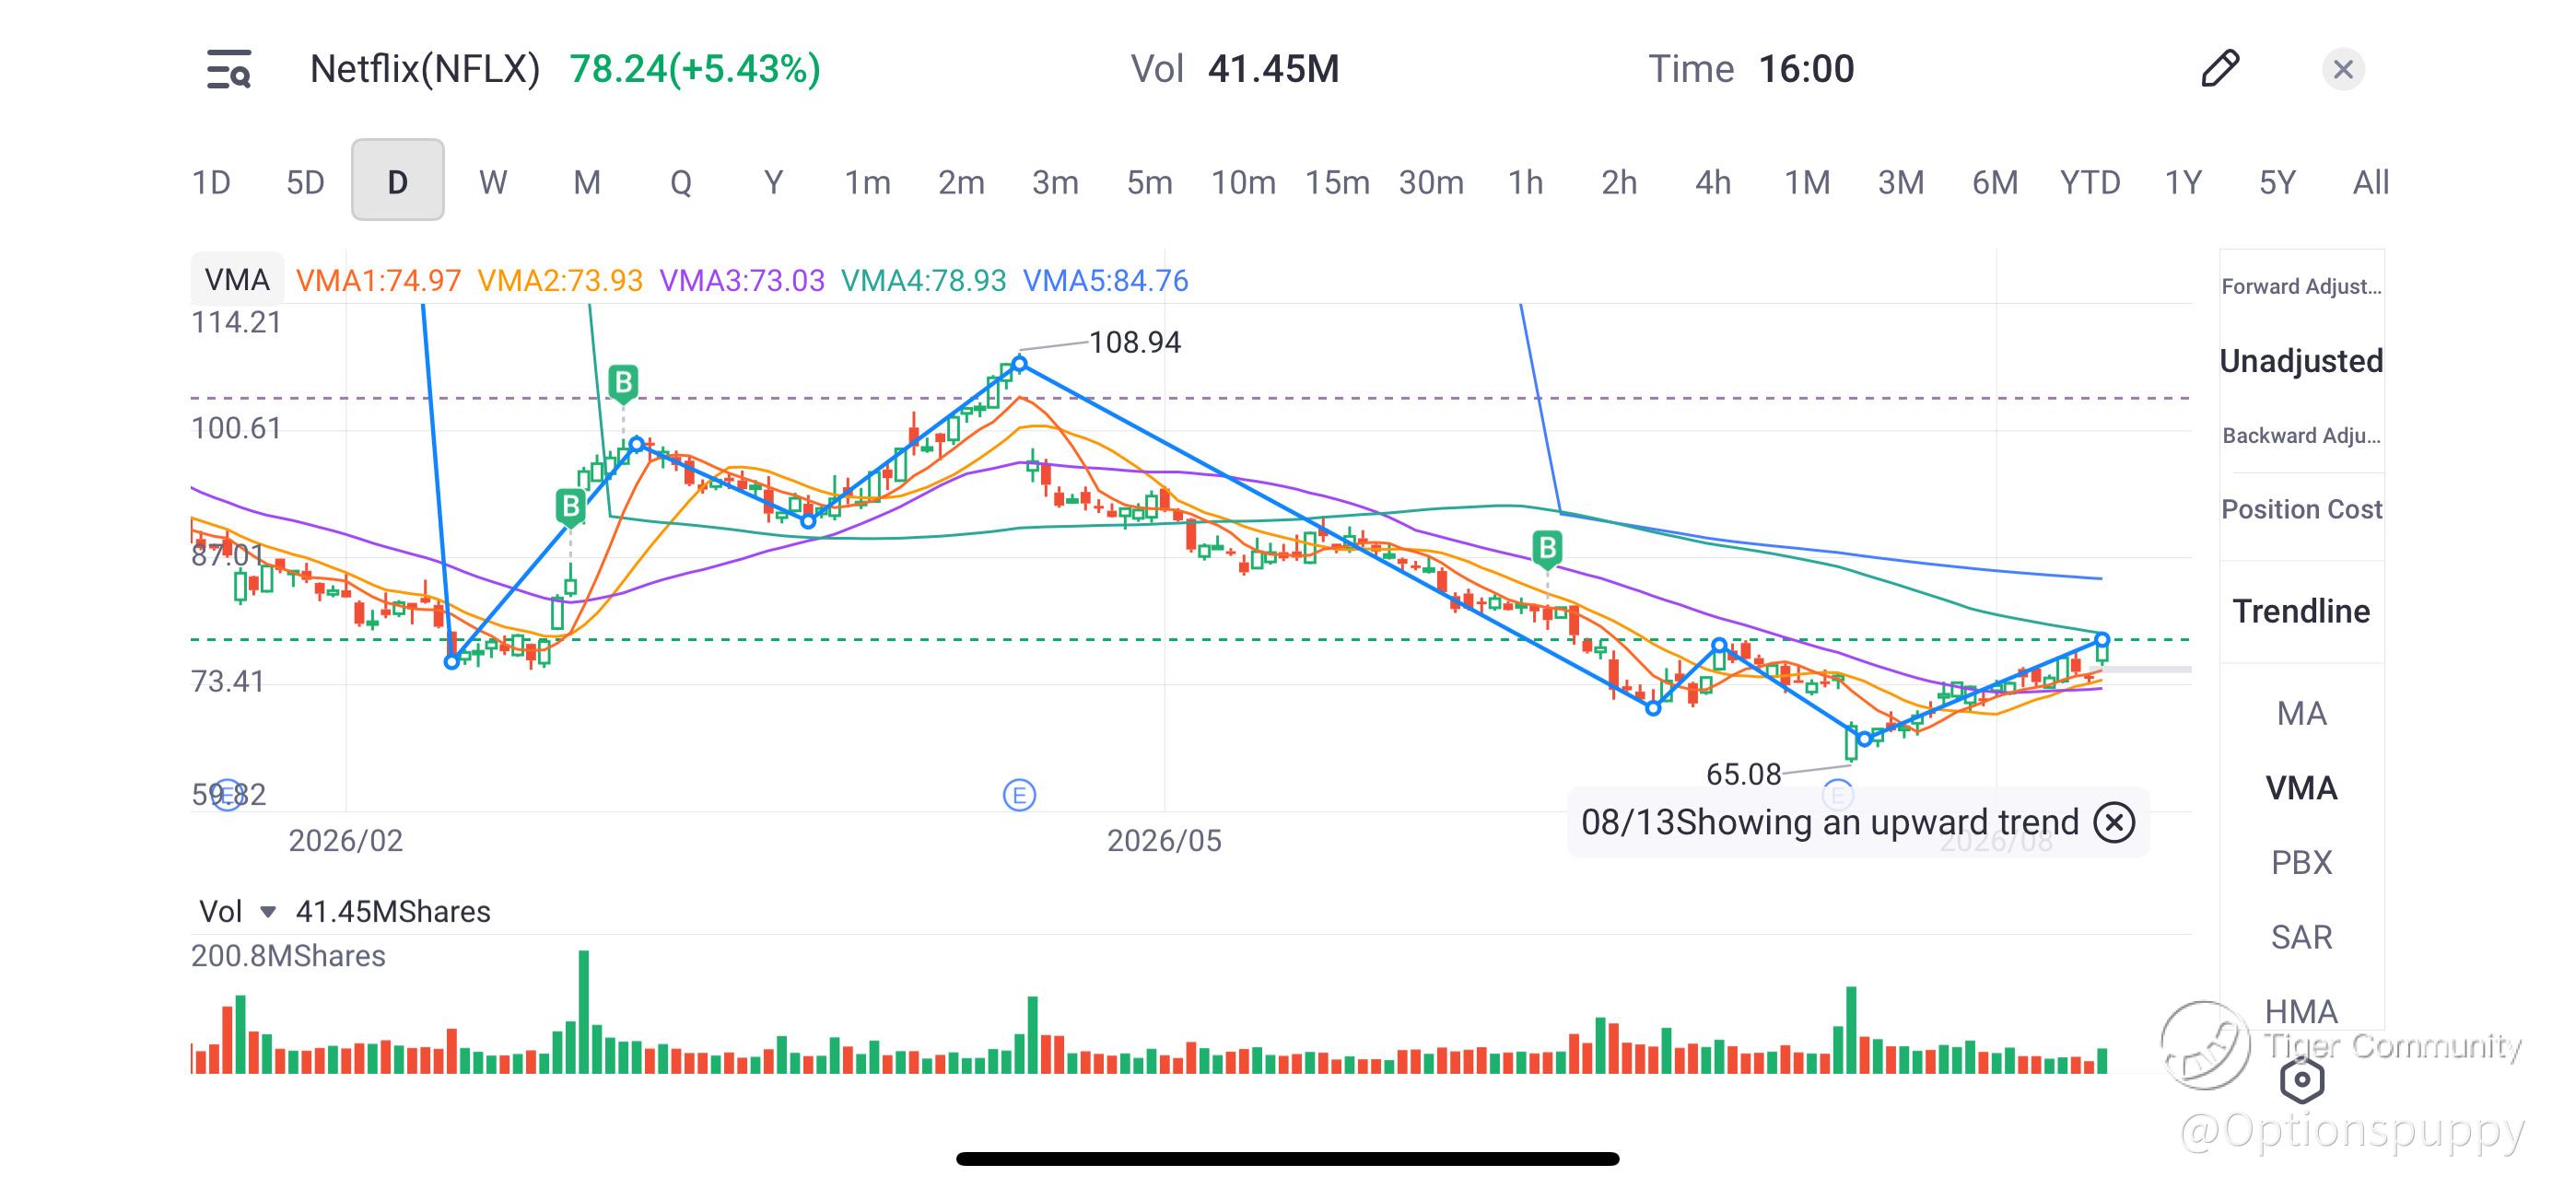Open the stock search list icon

[x=229, y=69]
